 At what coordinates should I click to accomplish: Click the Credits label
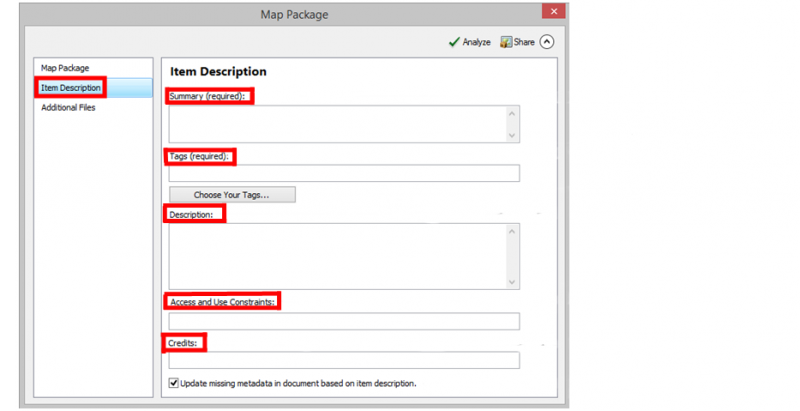click(x=183, y=343)
